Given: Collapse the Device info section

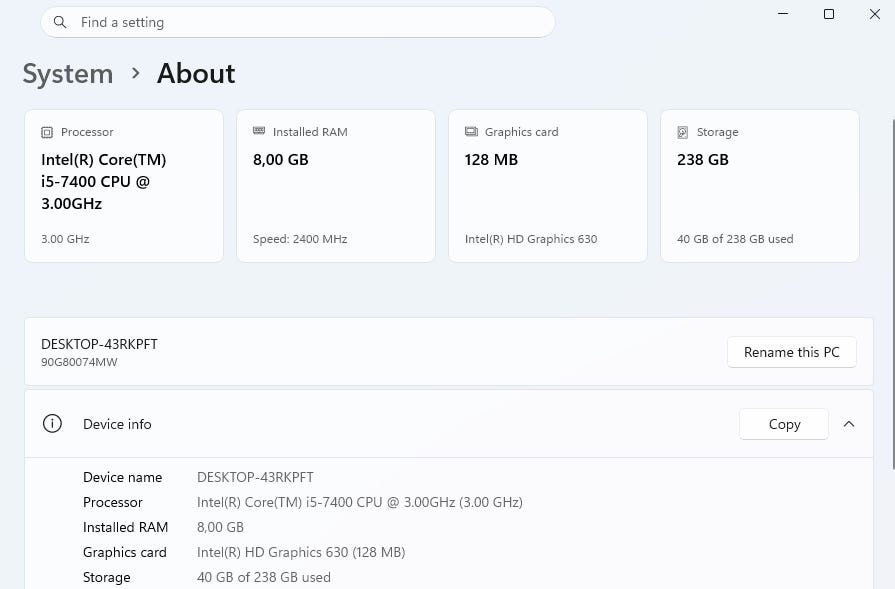Looking at the screenshot, I should click(x=849, y=424).
